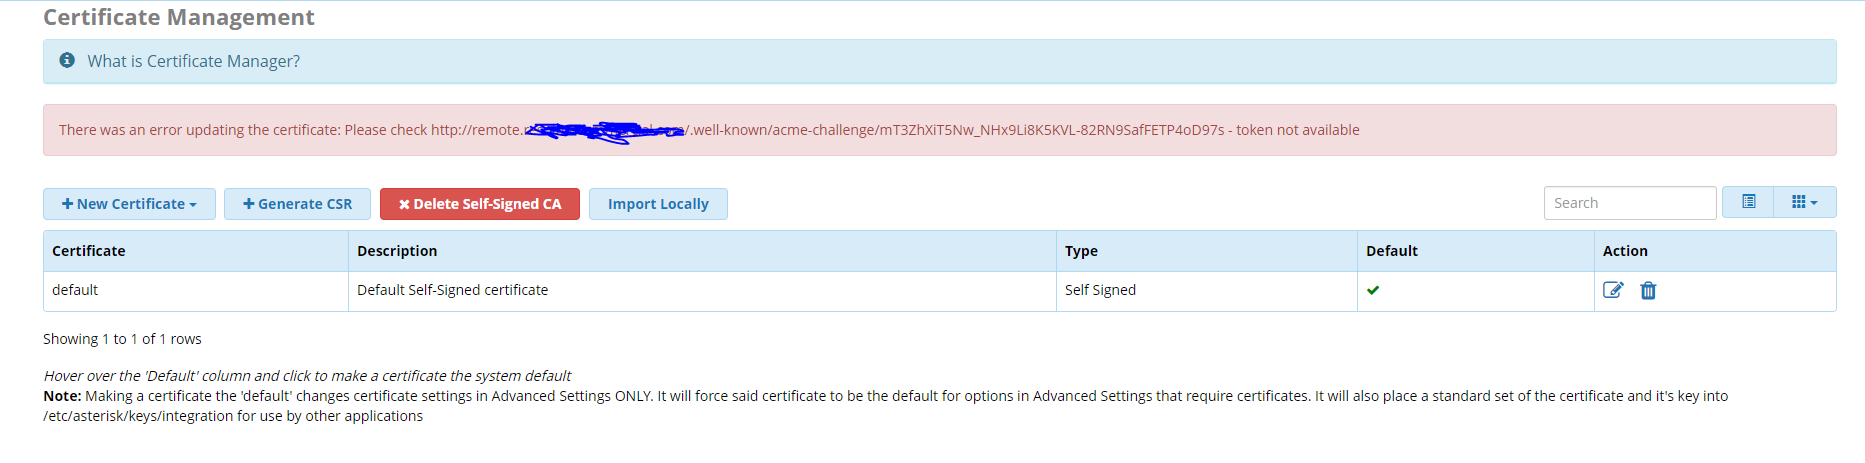Sort by the Certificate column header
Image resolution: width=1865 pixels, height=463 pixels.
coord(89,251)
